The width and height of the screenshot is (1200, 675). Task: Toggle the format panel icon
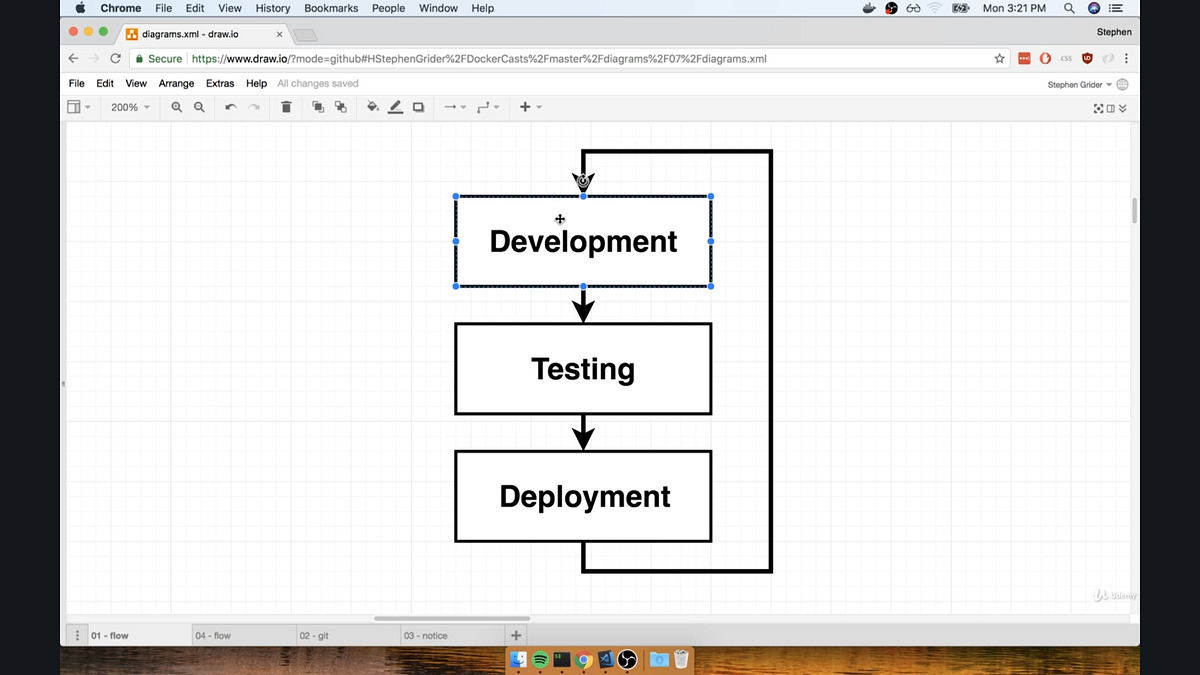1111,108
